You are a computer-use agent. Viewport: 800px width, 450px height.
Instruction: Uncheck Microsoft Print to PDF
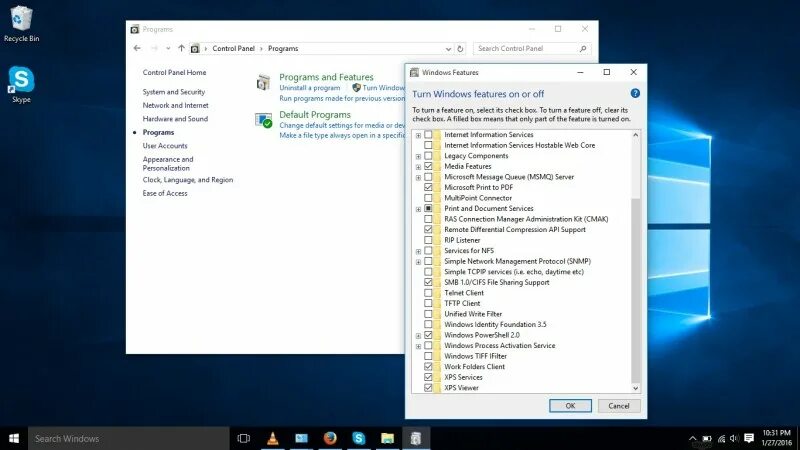click(x=428, y=187)
